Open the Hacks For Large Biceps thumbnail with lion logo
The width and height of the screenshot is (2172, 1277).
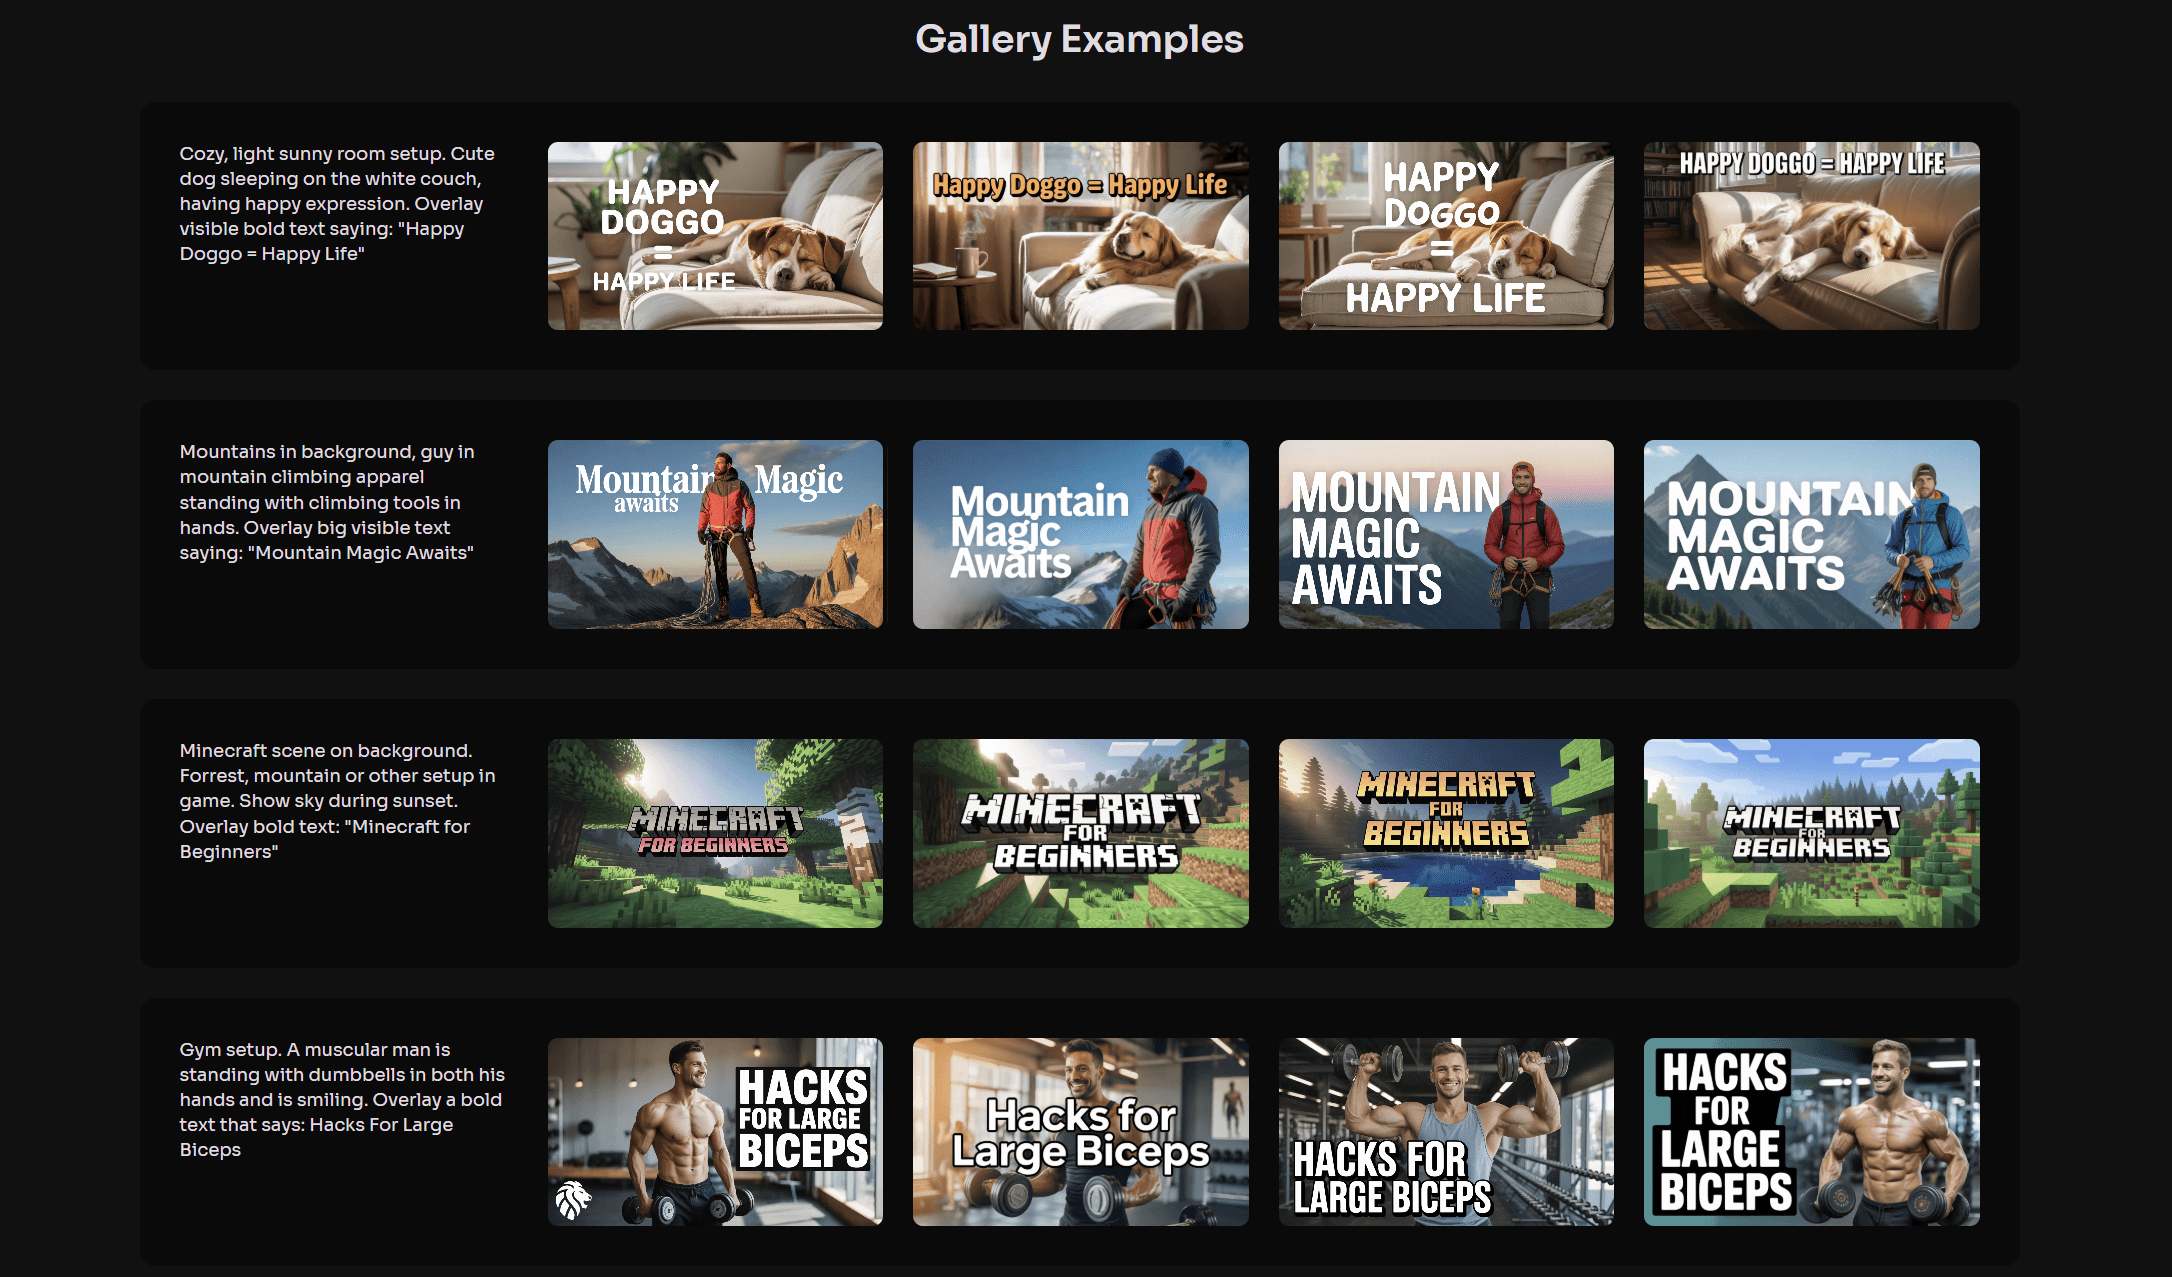tap(715, 1132)
